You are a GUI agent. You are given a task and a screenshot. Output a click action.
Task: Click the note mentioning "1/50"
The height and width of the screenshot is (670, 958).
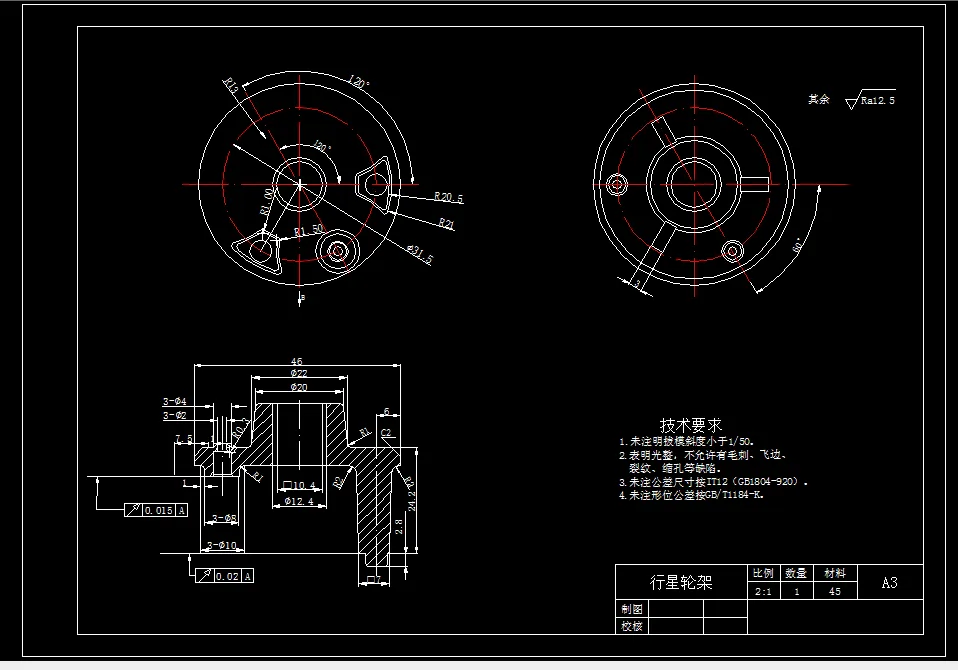(687, 441)
